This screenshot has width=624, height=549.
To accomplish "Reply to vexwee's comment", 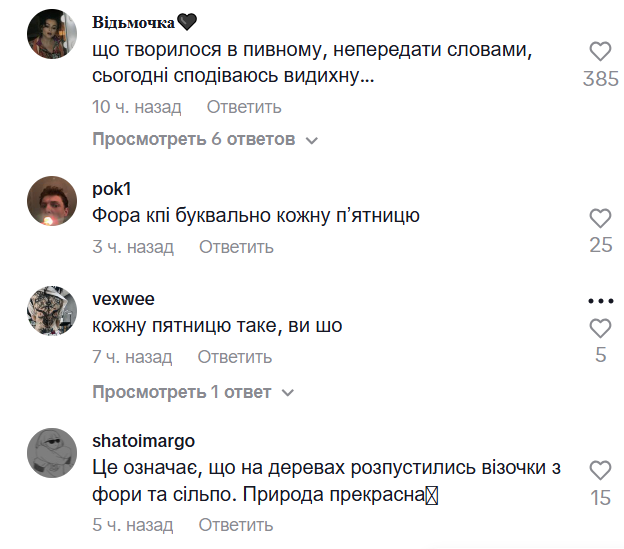I will tap(234, 357).
